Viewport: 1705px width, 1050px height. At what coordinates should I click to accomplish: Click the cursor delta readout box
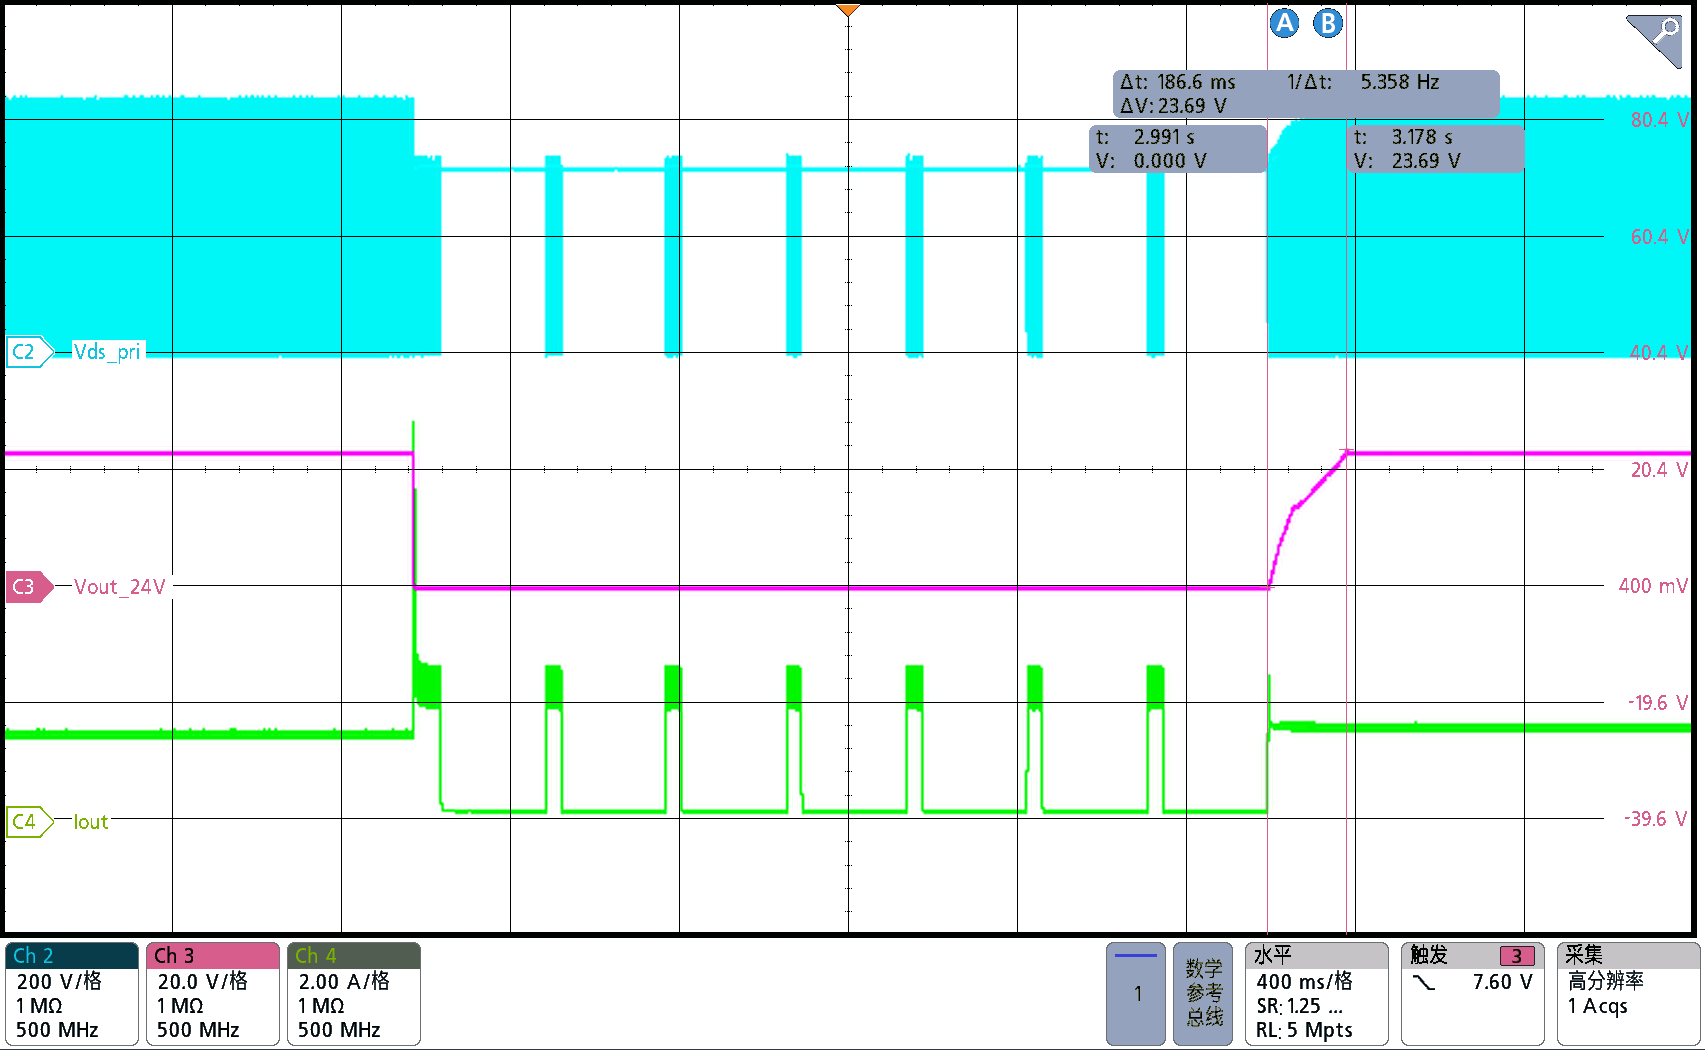point(1306,94)
